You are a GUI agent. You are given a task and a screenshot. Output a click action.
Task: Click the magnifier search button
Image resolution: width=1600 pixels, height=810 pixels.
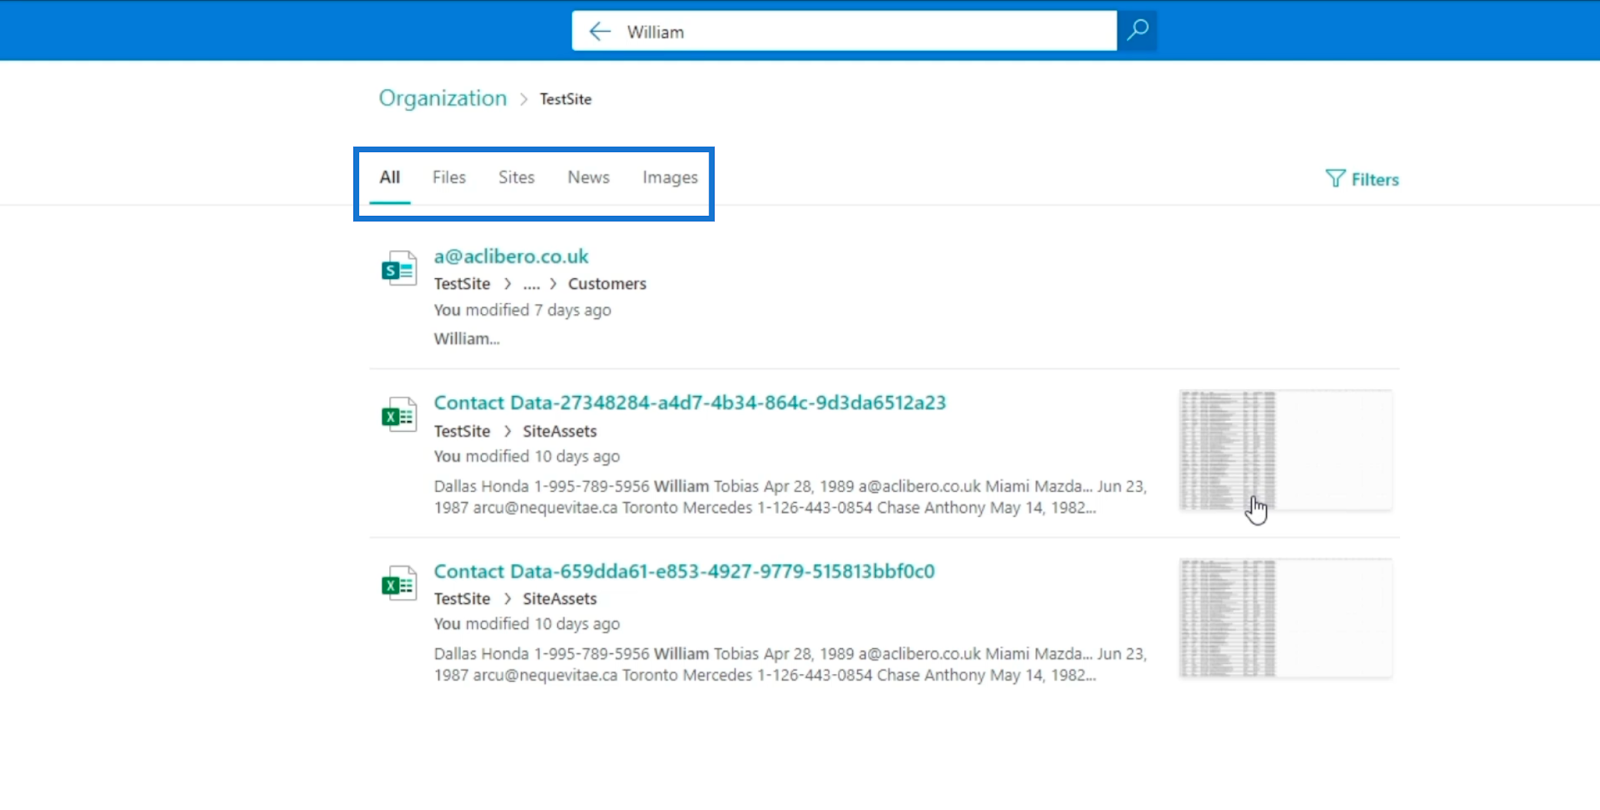click(x=1137, y=31)
